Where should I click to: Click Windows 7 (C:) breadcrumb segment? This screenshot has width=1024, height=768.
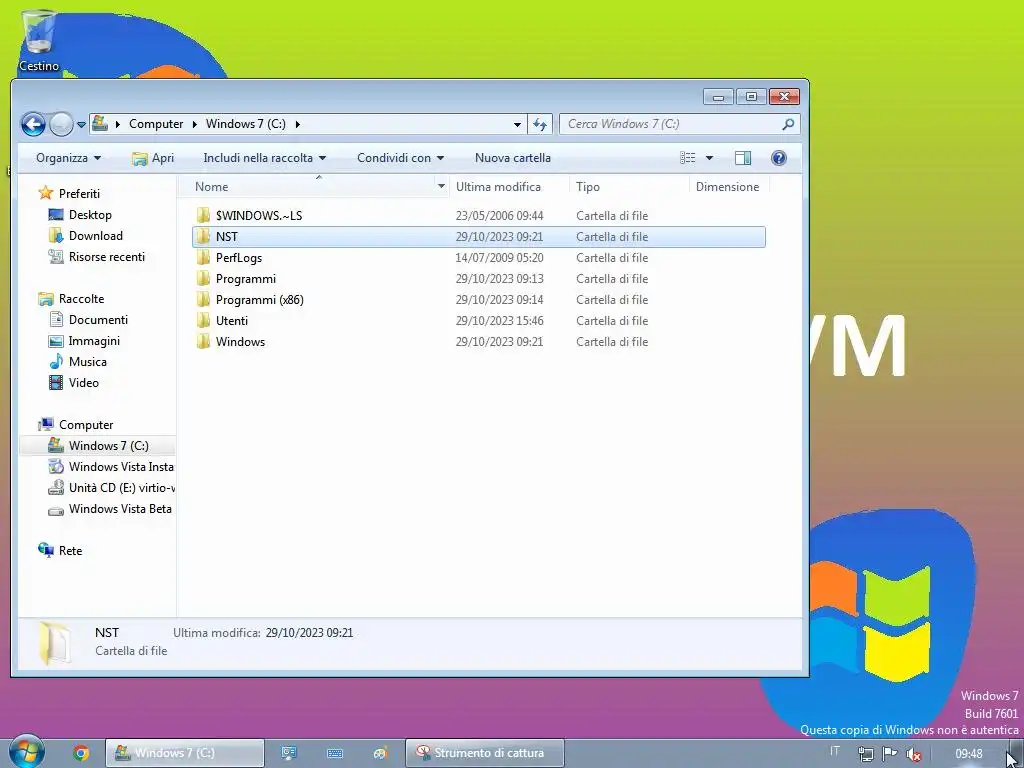(246, 123)
